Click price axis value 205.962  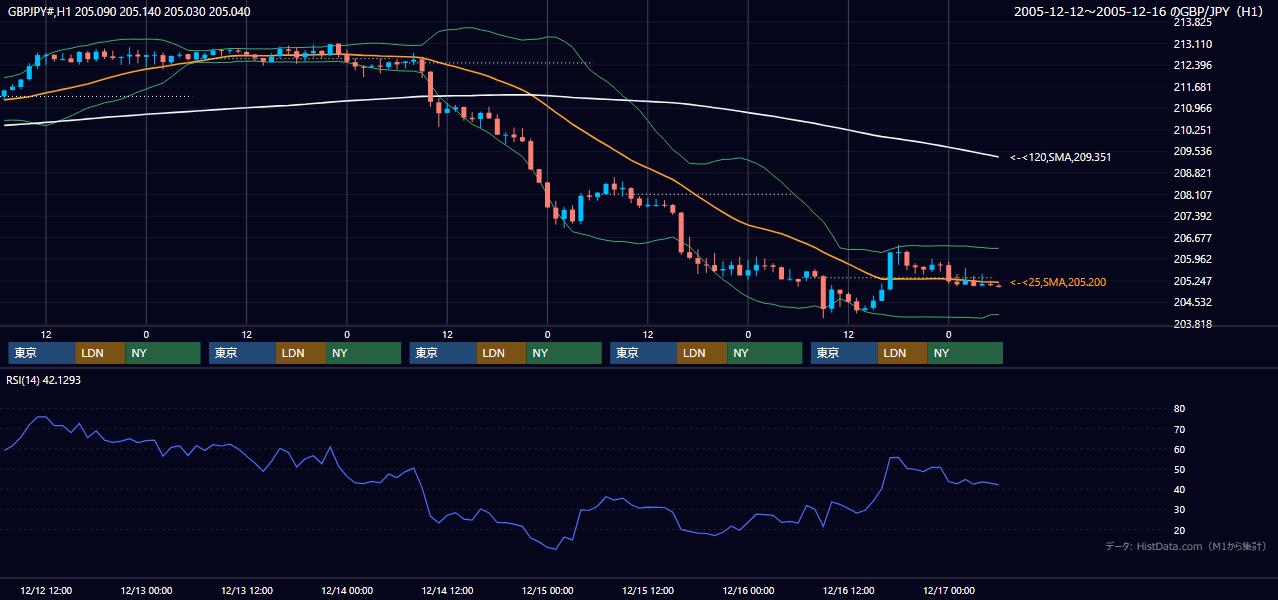pyautogui.click(x=1192, y=259)
